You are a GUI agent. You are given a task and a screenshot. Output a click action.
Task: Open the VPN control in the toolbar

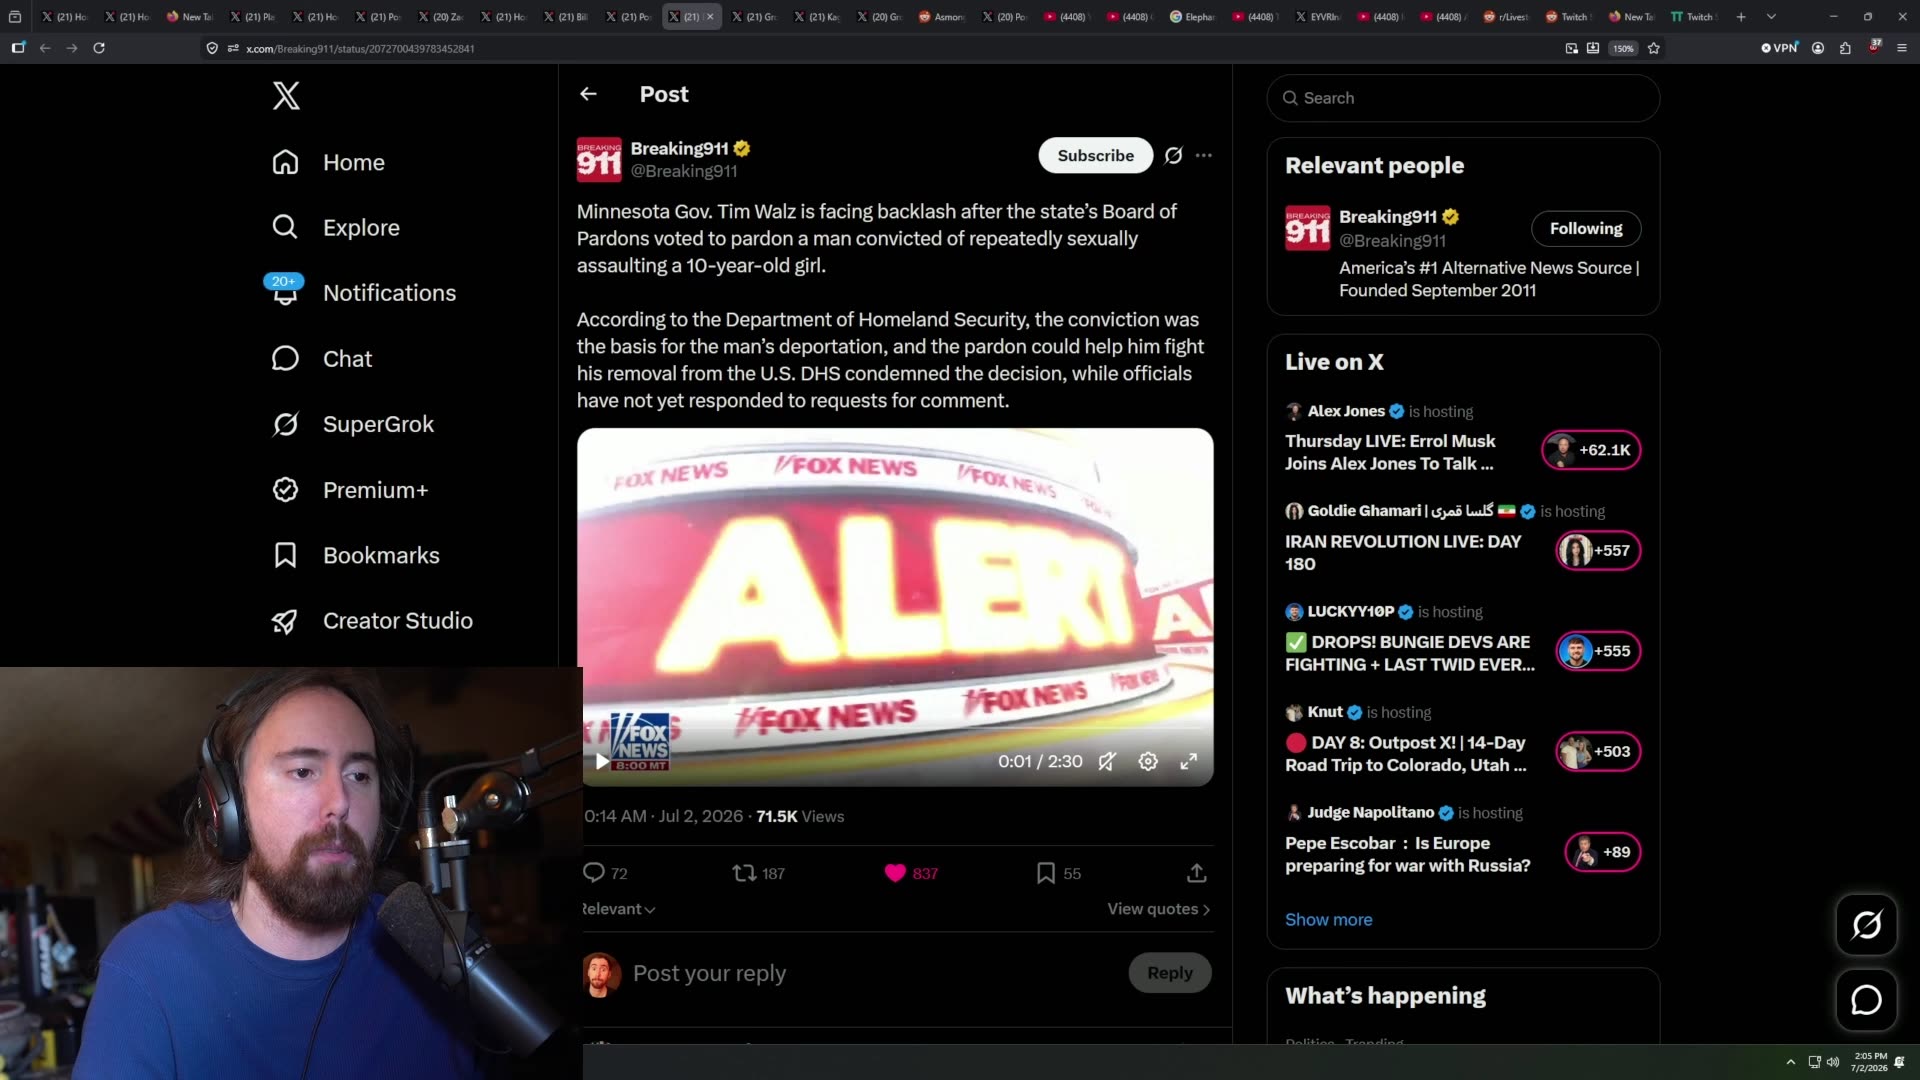point(1780,48)
